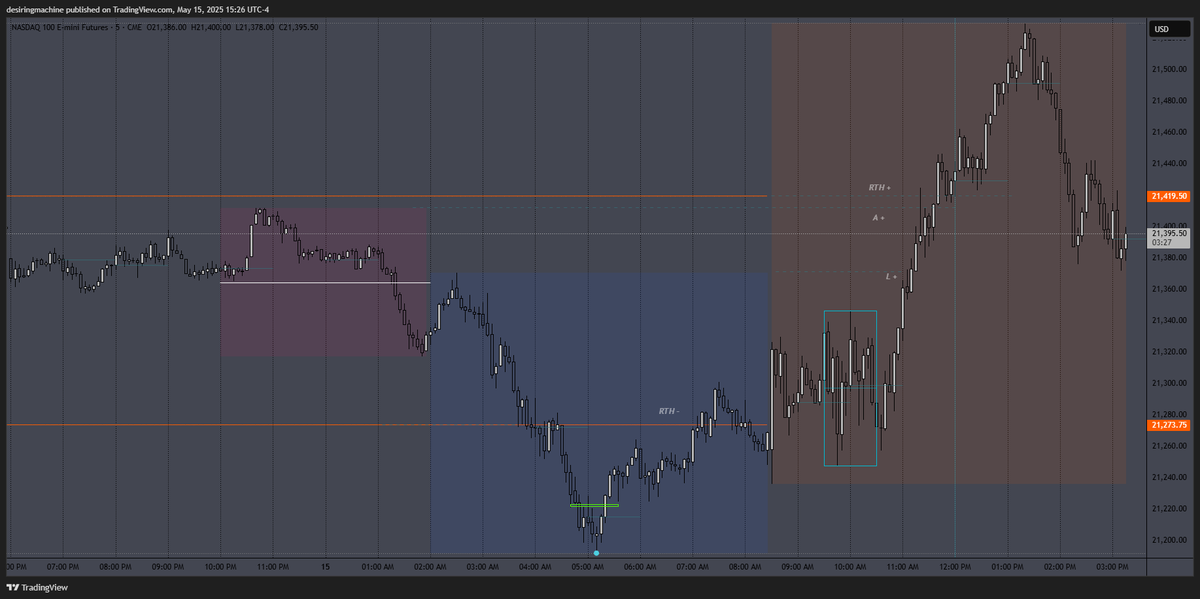Image resolution: width=1200 pixels, height=599 pixels.
Task: Click the orange 21,273.75 price label
Action: click(x=1169, y=425)
